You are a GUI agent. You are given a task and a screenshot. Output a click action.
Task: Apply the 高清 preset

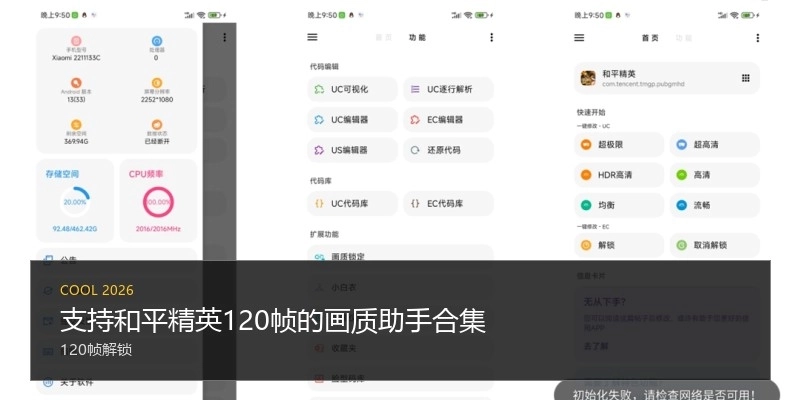[714, 175]
